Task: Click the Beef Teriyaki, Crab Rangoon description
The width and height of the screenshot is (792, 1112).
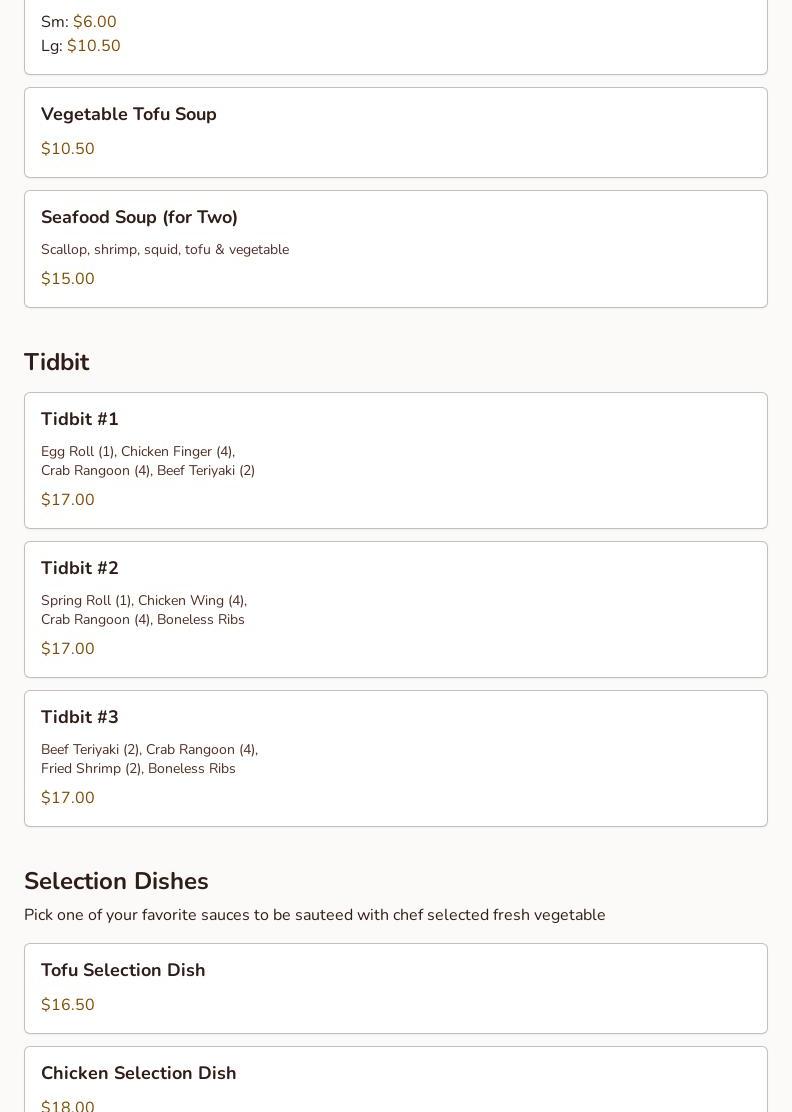Action: tap(149, 759)
